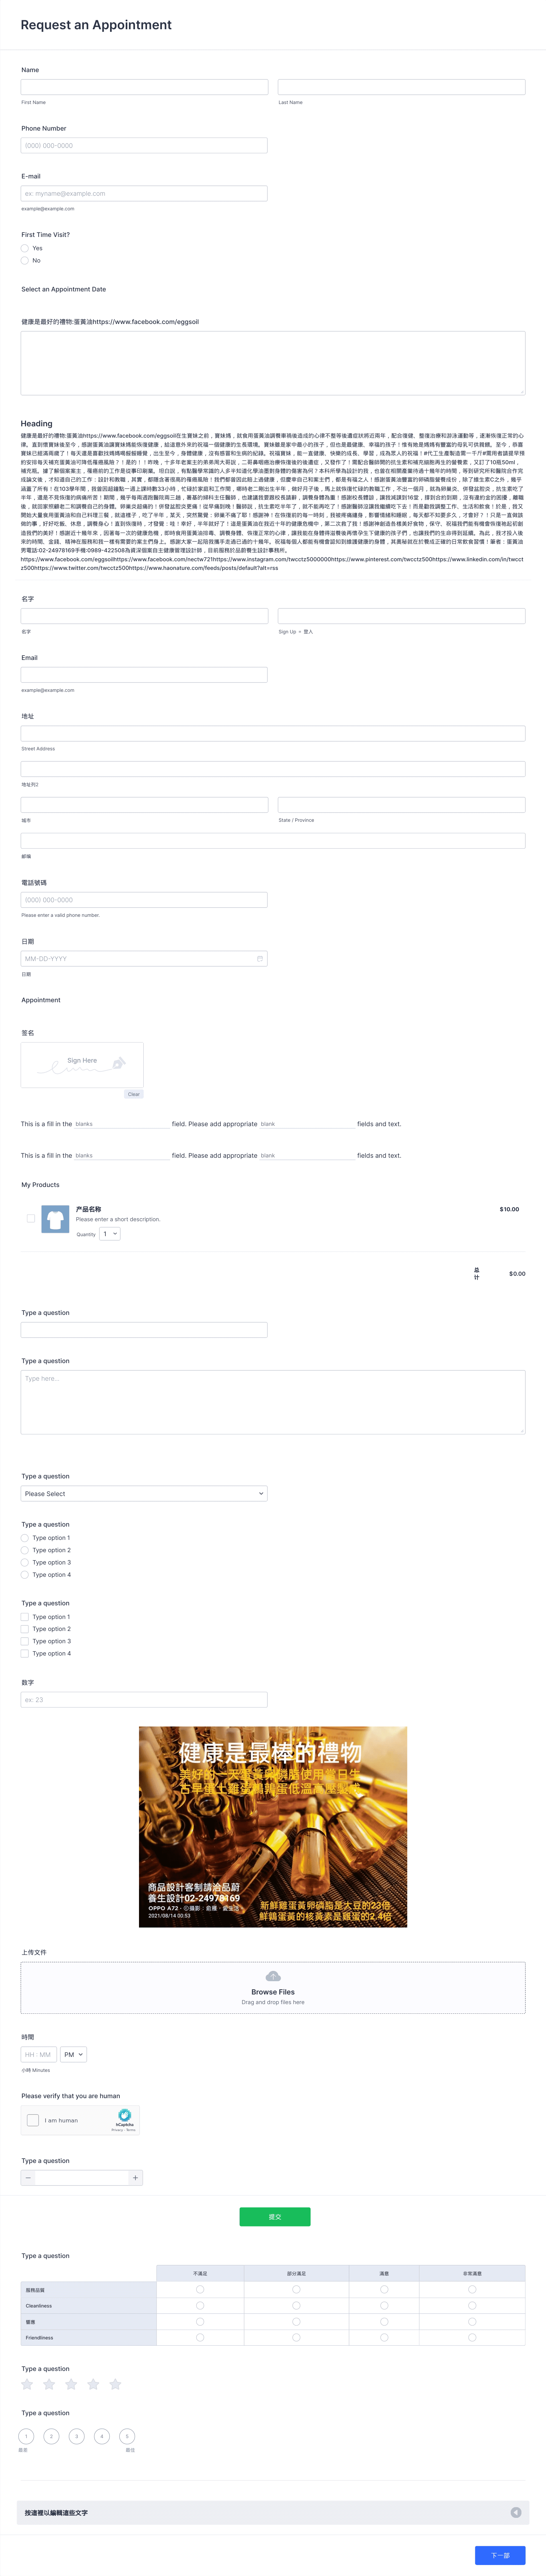
Task: Rate with the fifth star
Action: (x=115, y=2384)
